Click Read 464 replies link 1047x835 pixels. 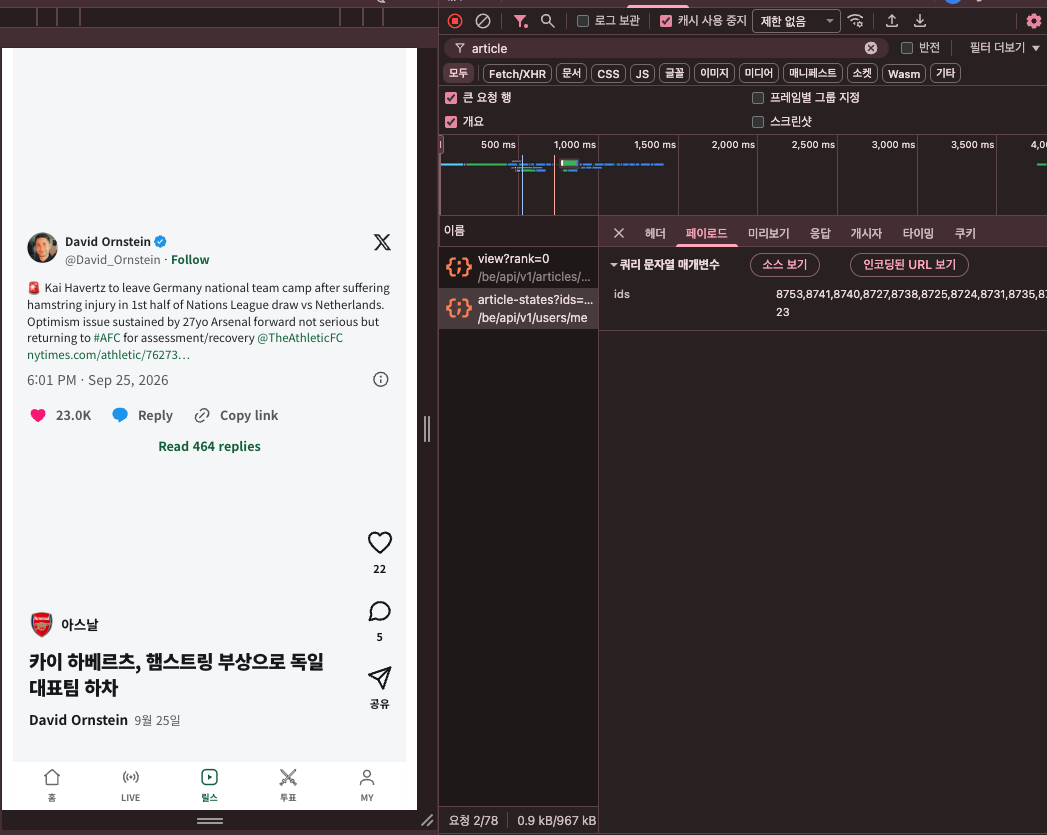(210, 447)
